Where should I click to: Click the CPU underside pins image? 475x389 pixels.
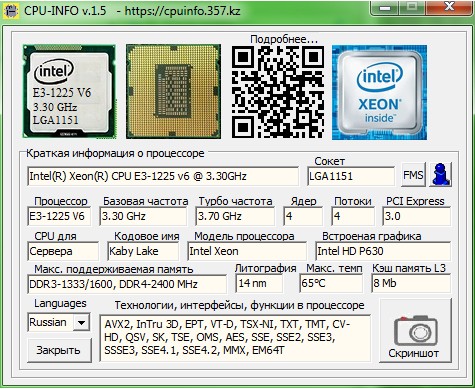point(173,91)
